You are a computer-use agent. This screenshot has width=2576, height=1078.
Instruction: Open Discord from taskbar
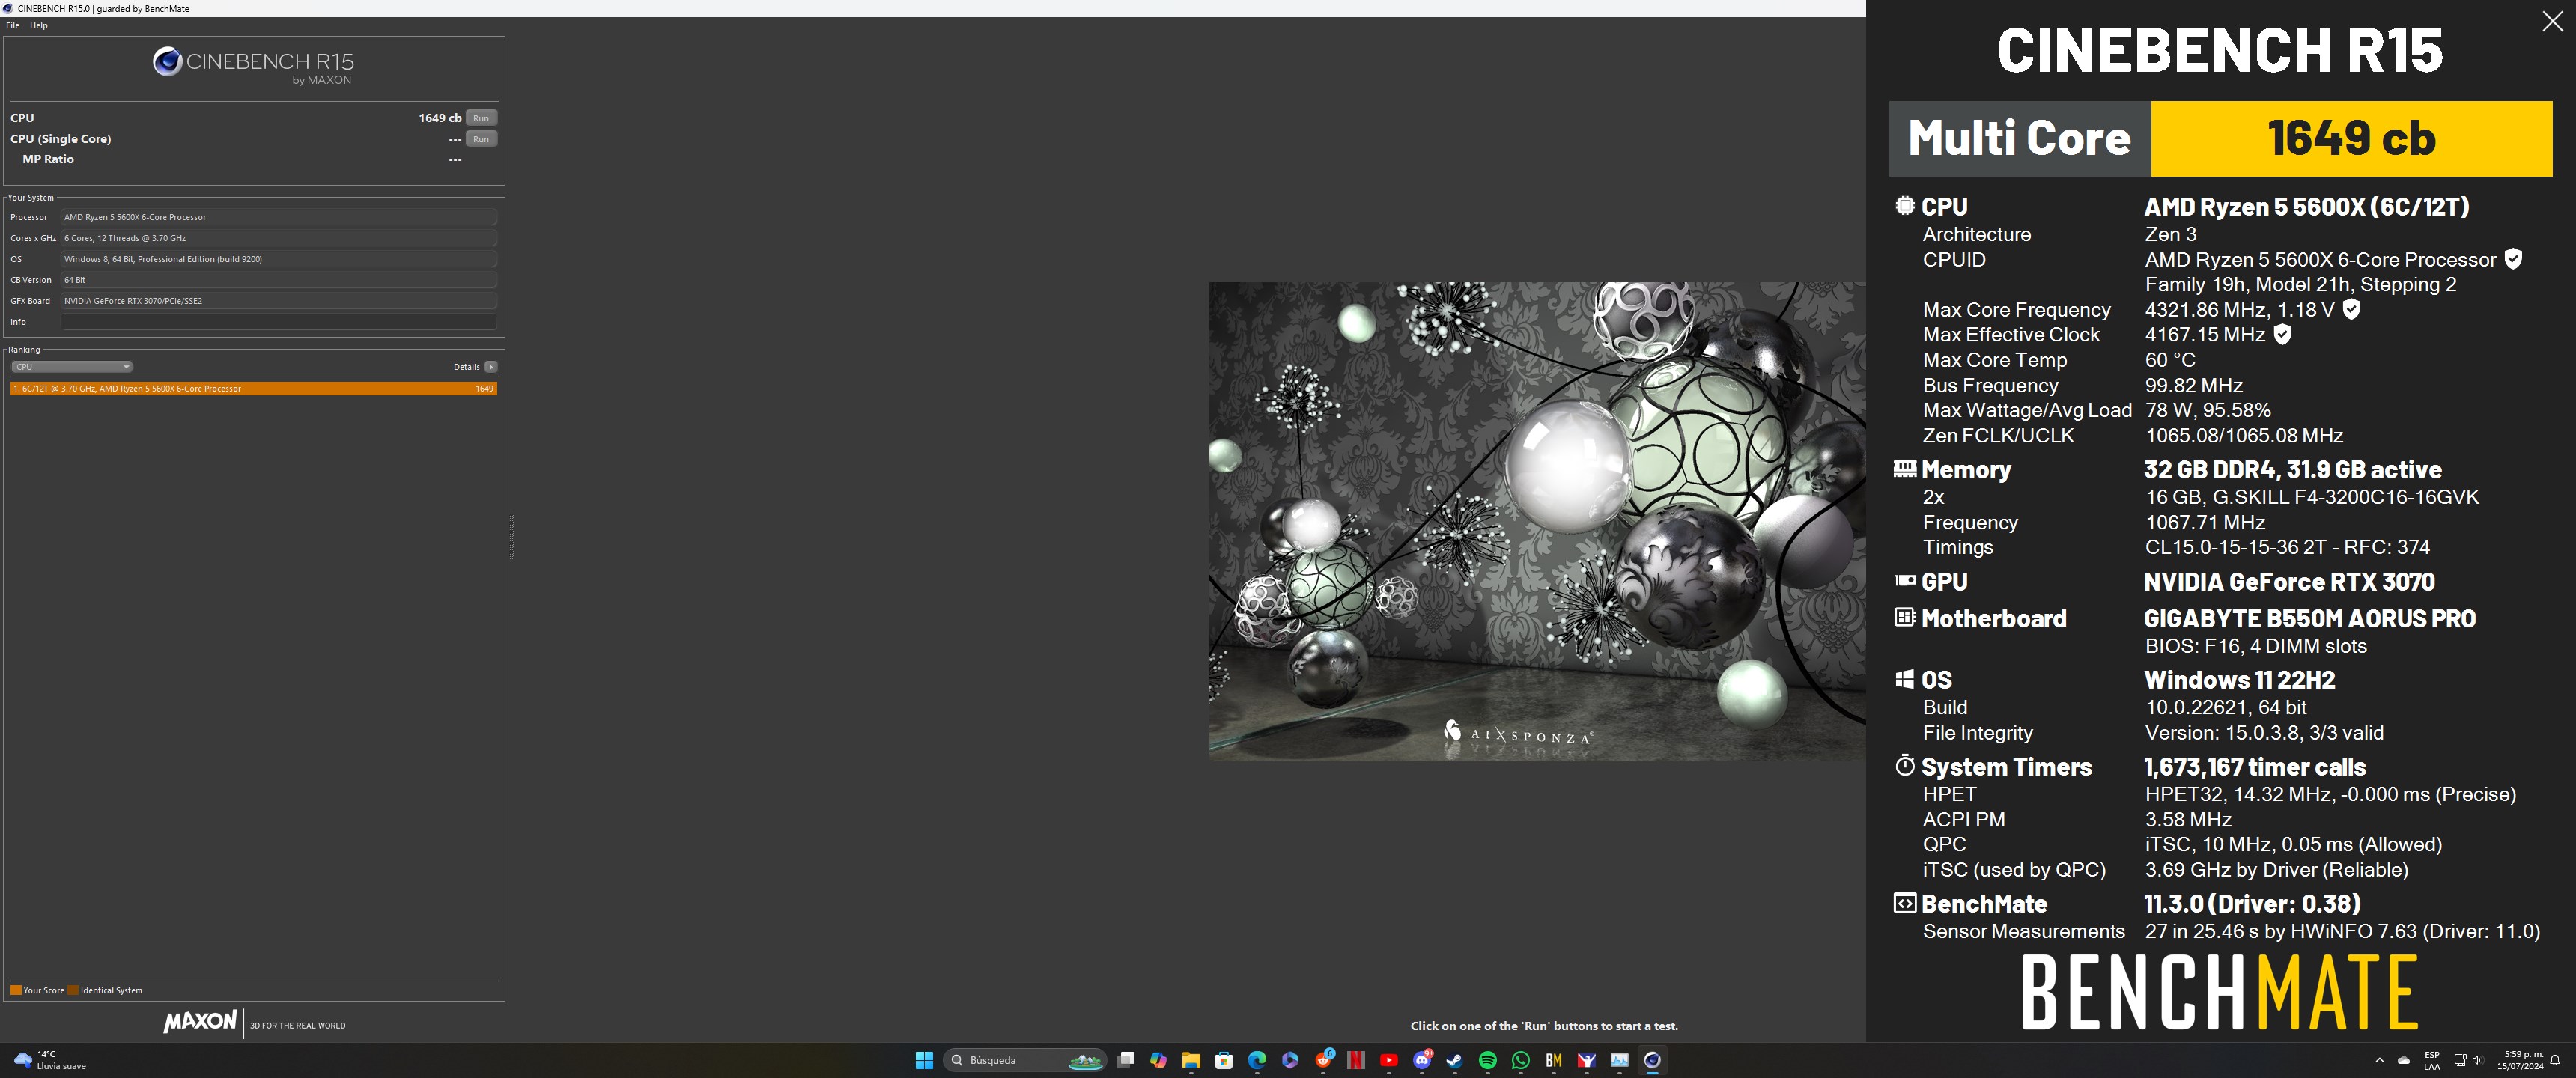click(1422, 1060)
